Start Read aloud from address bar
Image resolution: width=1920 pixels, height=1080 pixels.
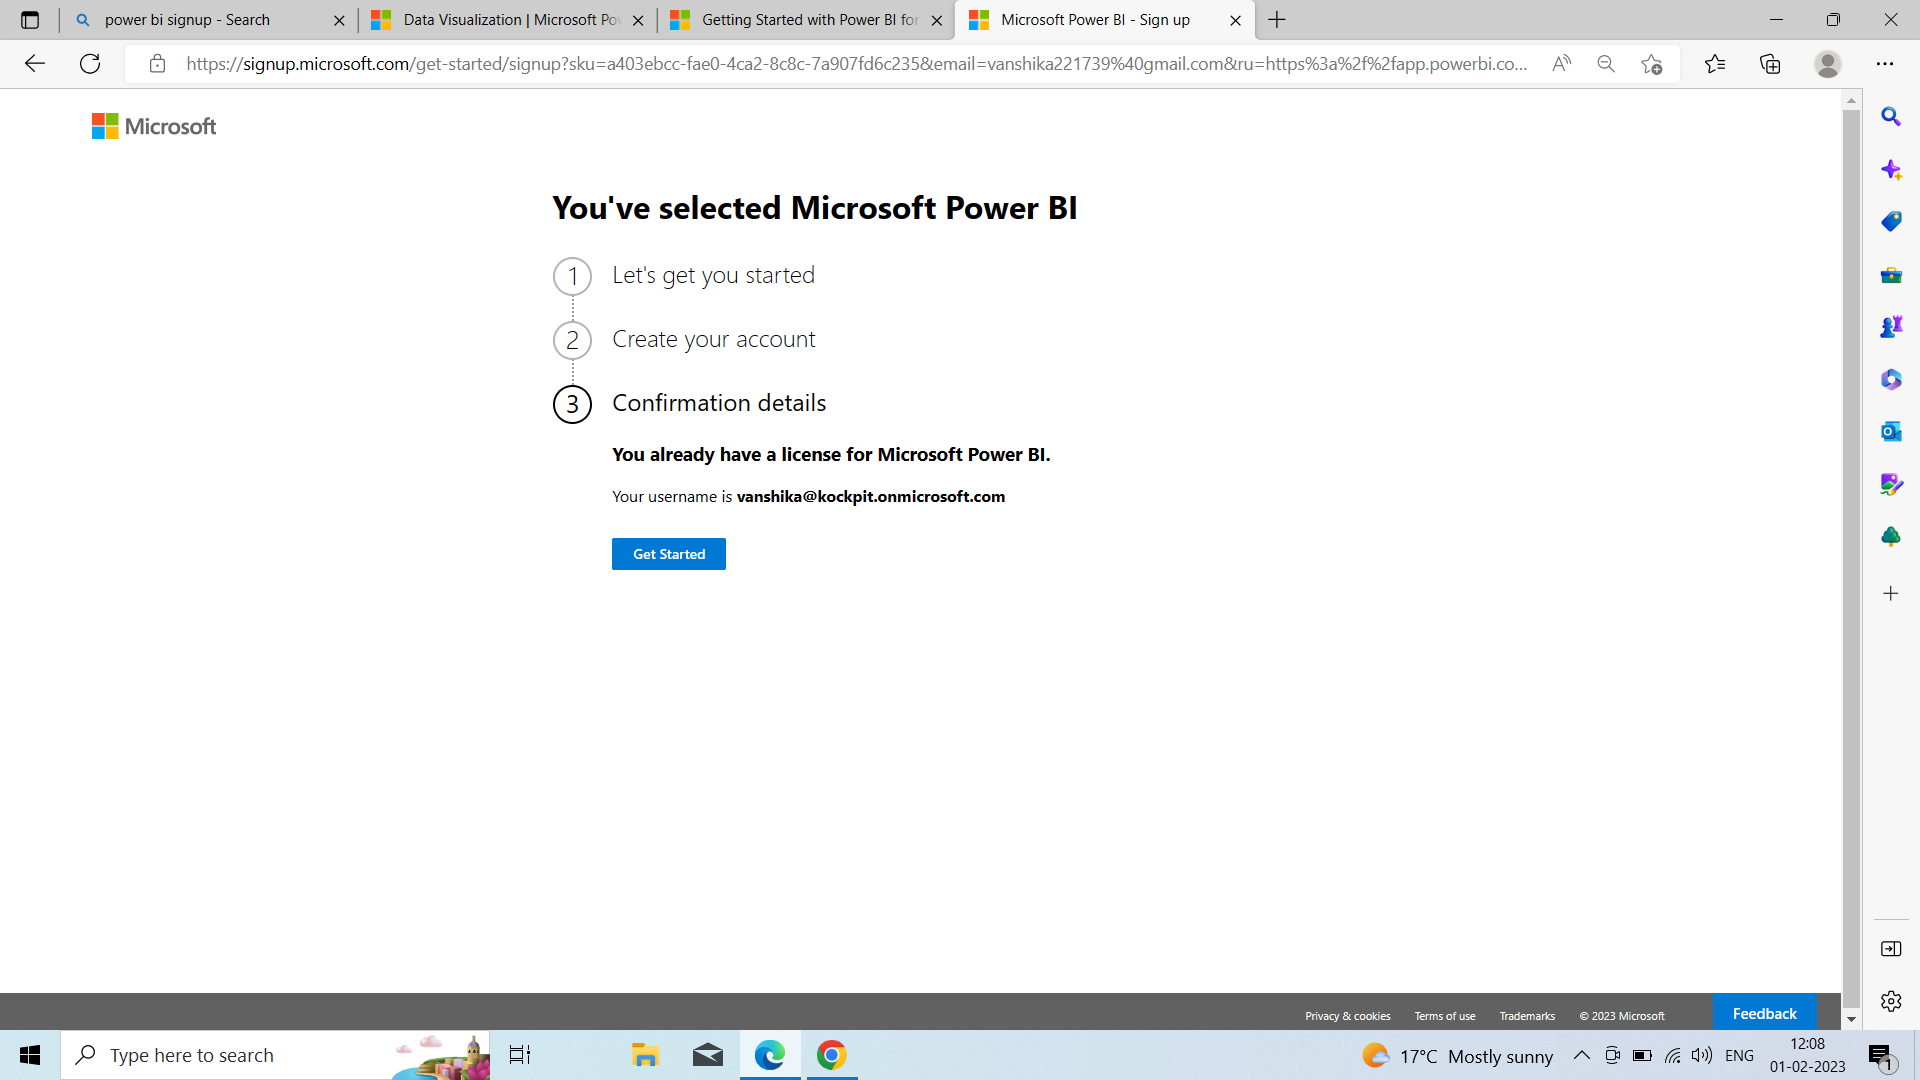pyautogui.click(x=1562, y=64)
